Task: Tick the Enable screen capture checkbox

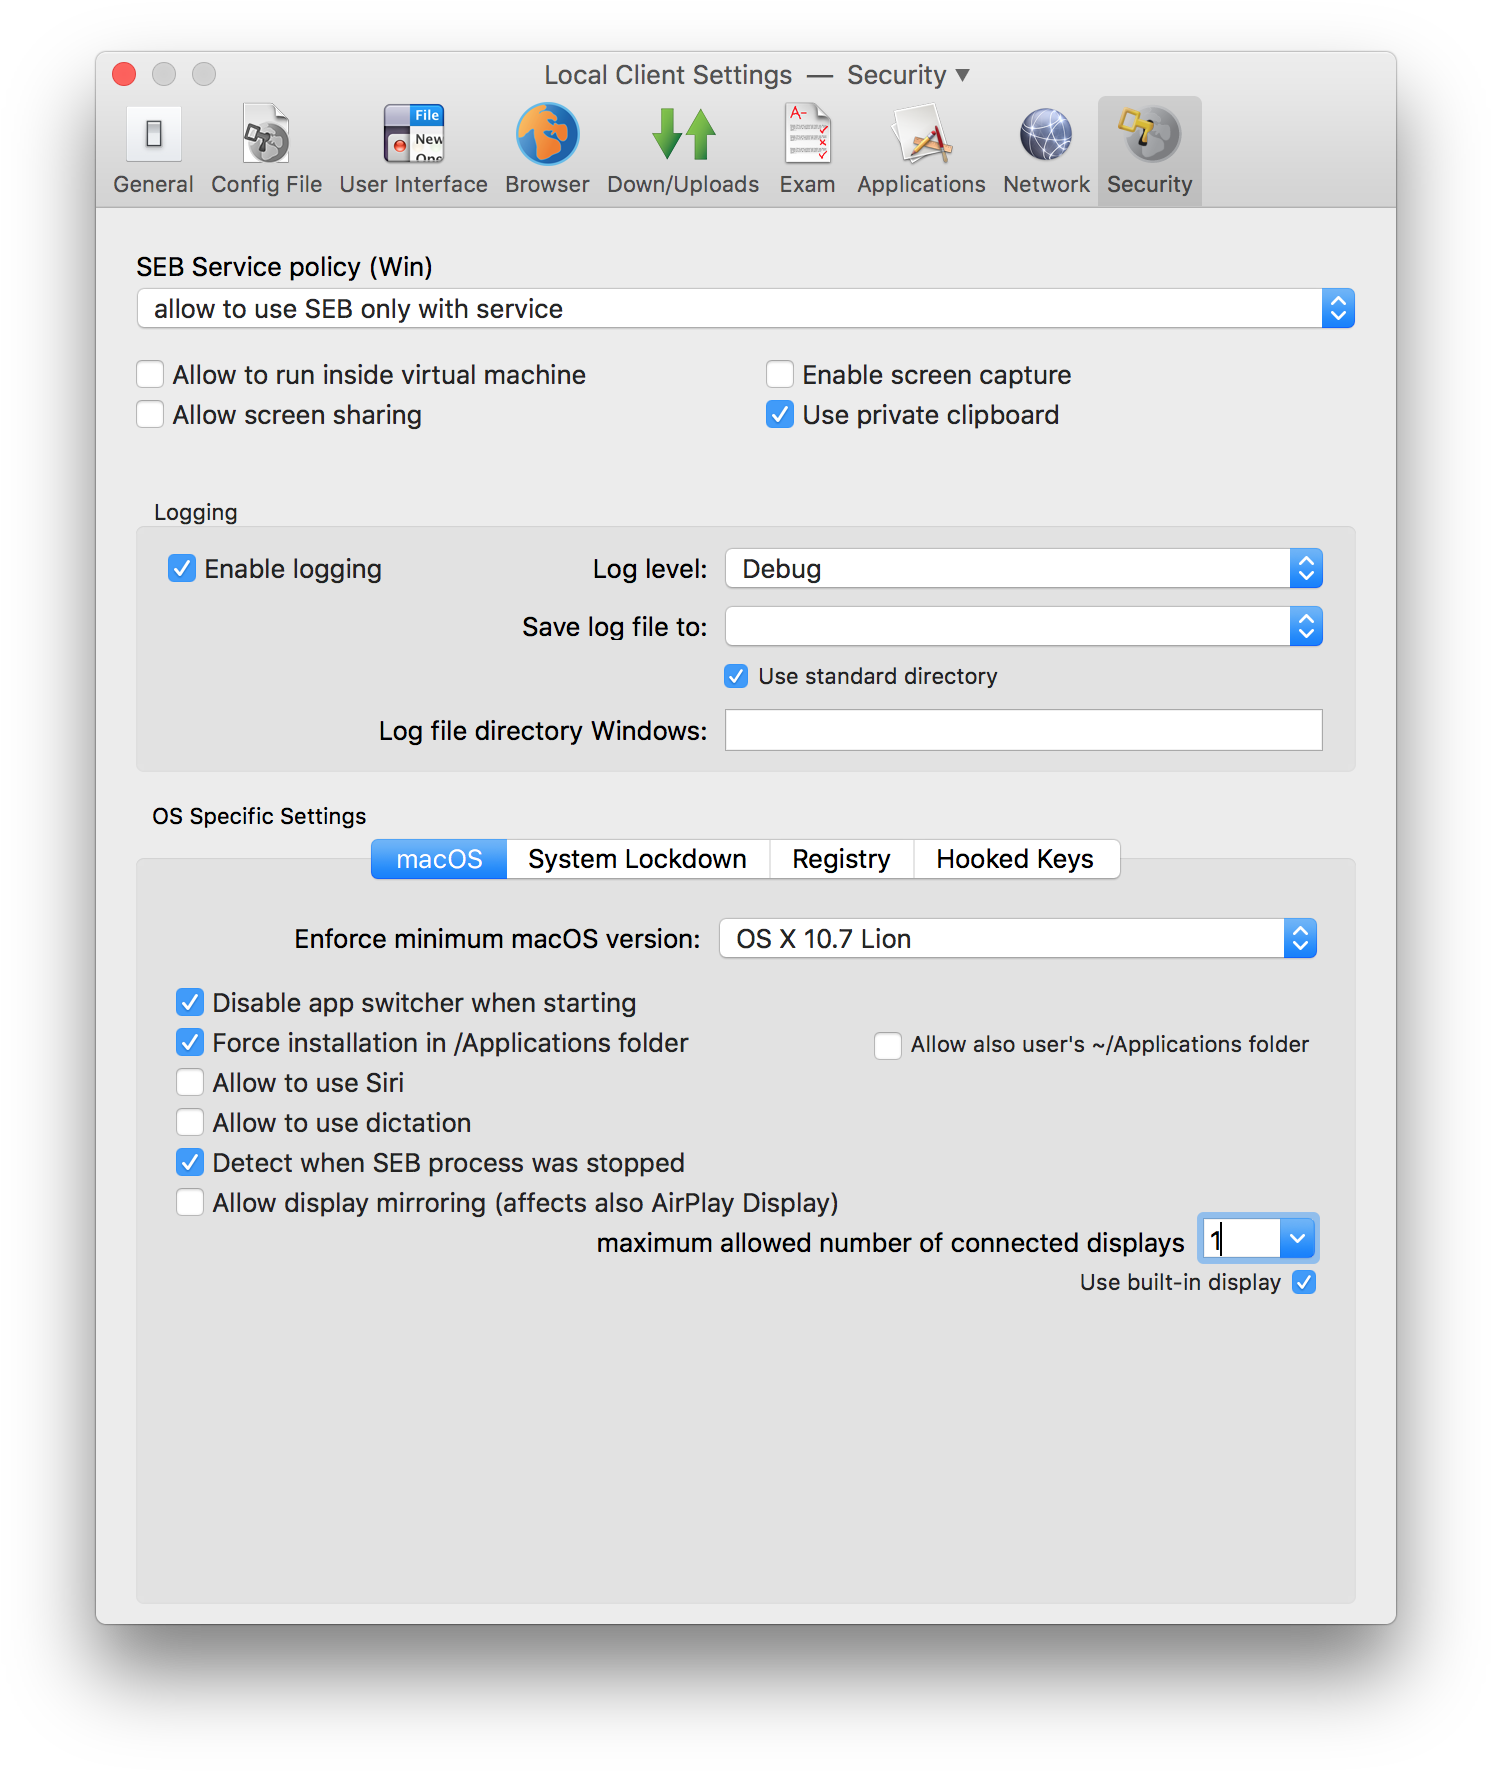Action: 780,374
